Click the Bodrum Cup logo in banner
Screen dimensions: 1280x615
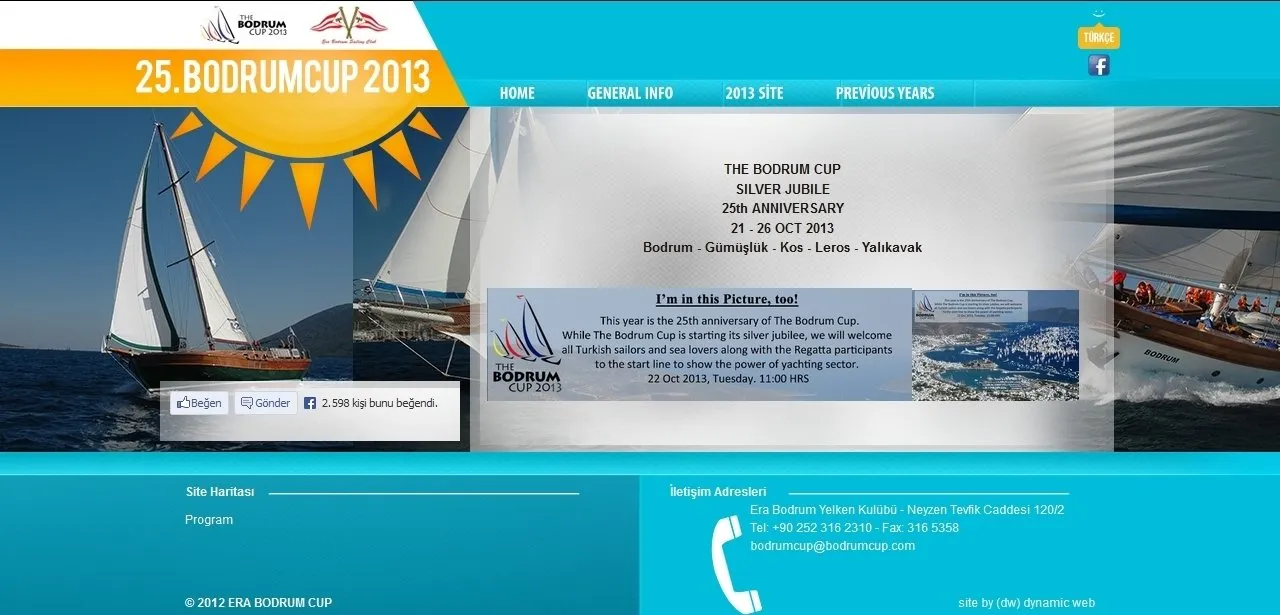tap(527, 345)
